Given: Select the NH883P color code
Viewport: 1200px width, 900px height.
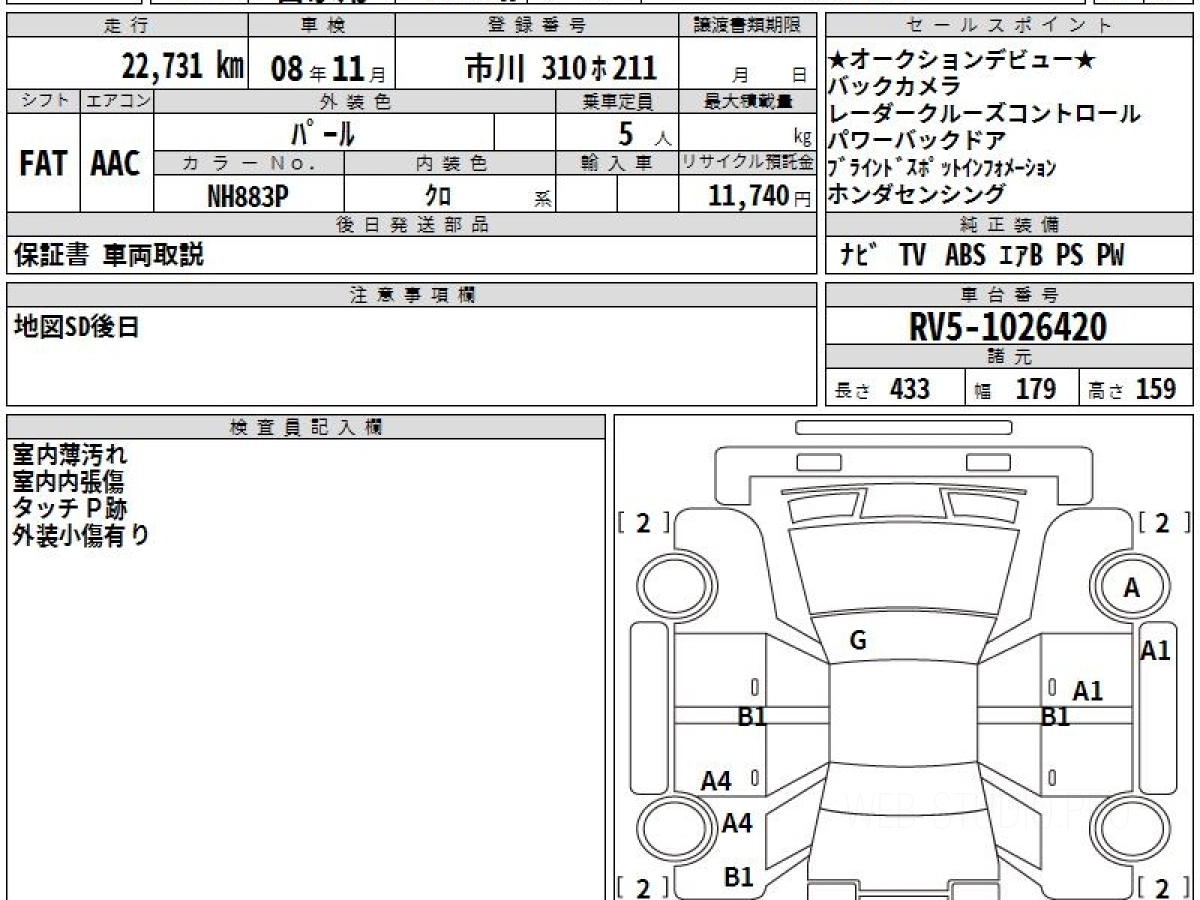Looking at the screenshot, I should [x=248, y=197].
